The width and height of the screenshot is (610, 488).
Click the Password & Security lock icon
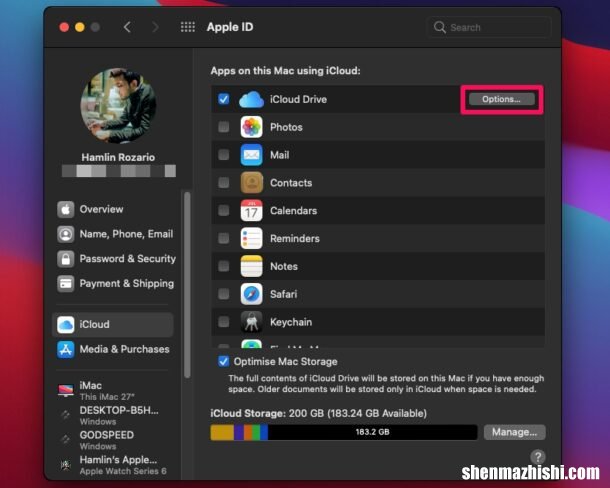[66, 259]
